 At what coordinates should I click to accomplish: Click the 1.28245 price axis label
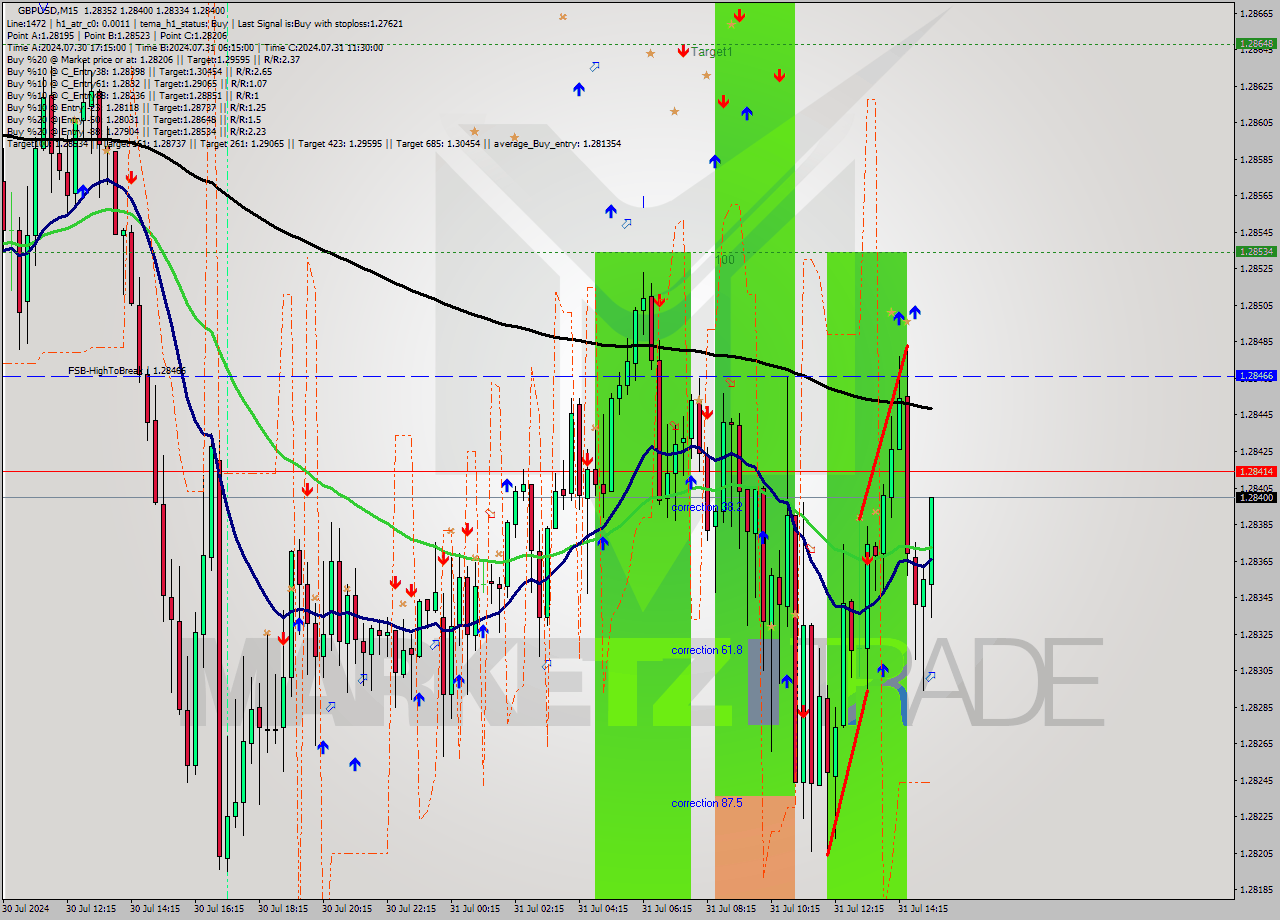[x=1256, y=780]
